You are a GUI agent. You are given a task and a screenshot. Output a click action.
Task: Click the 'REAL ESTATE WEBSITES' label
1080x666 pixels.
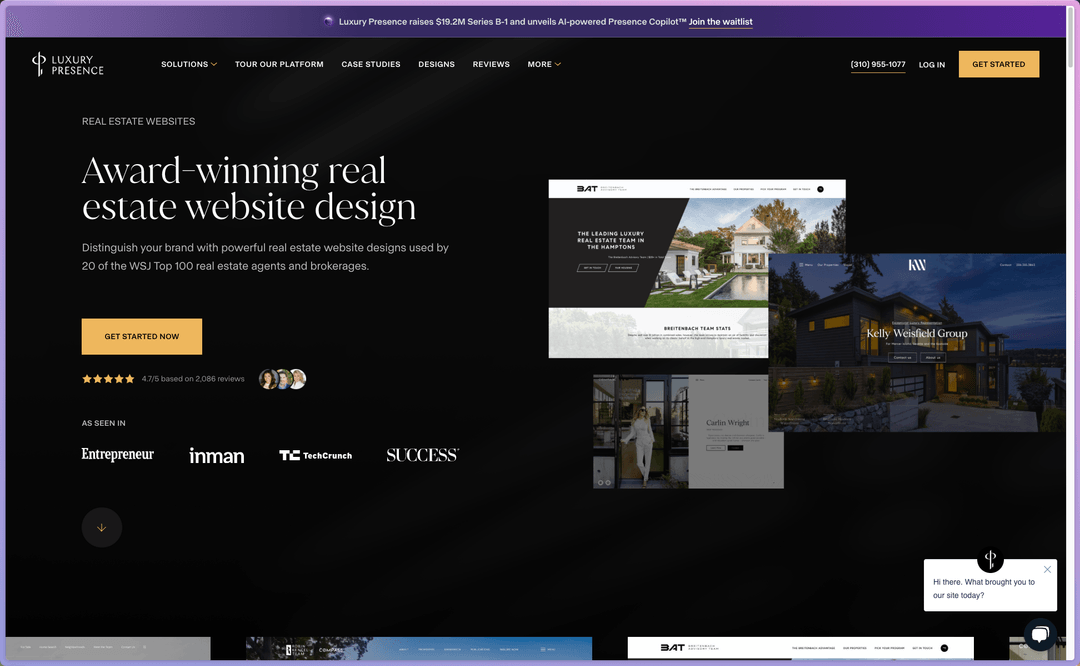point(138,121)
